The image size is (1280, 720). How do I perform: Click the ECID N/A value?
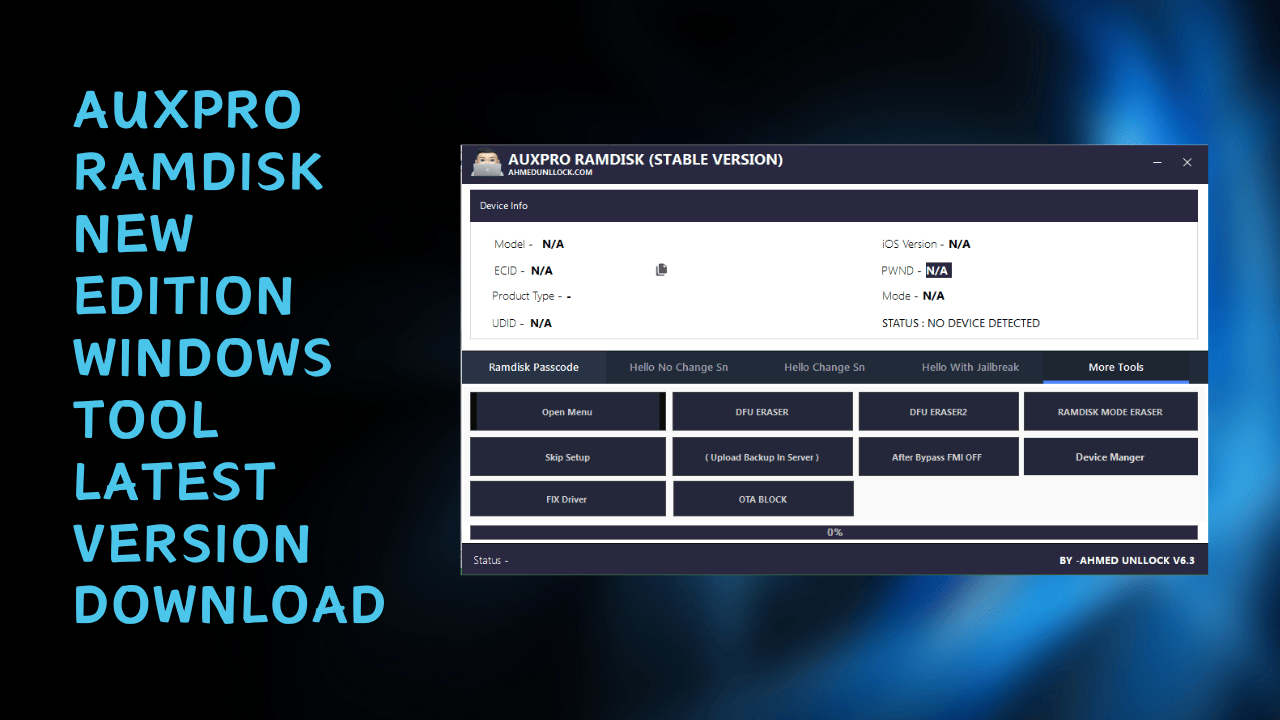pyautogui.click(x=541, y=270)
